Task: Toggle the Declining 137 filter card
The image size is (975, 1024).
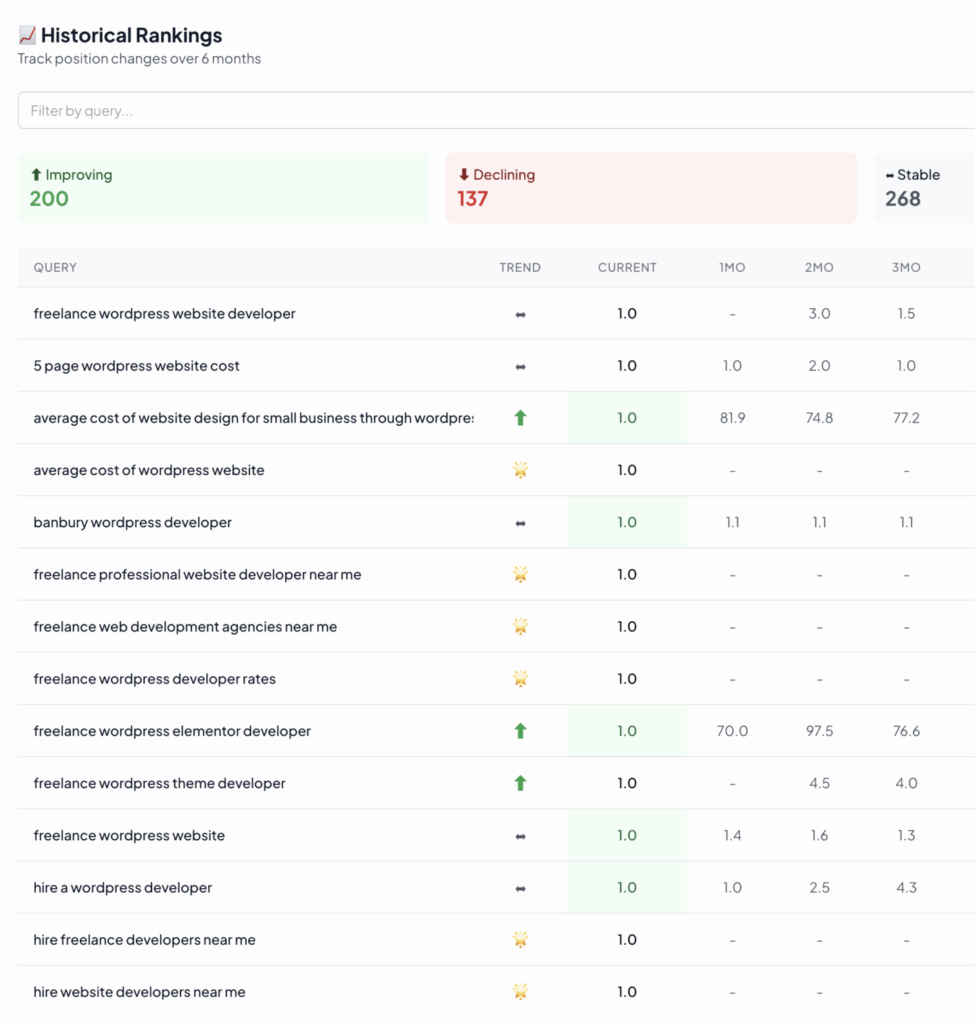Action: click(650, 187)
